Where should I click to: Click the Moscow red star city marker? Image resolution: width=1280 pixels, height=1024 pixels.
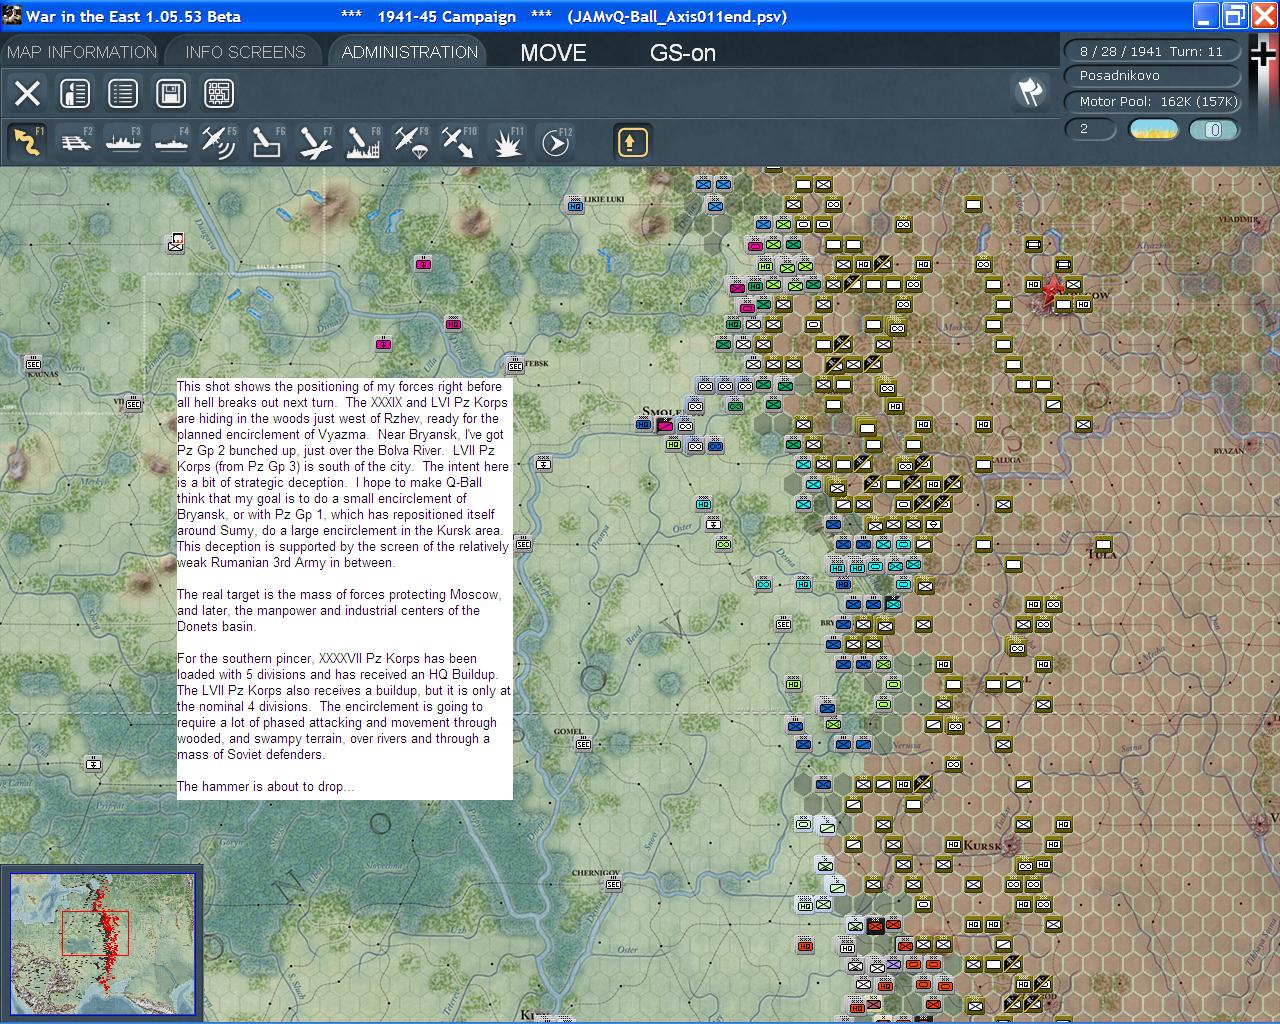1051,293
